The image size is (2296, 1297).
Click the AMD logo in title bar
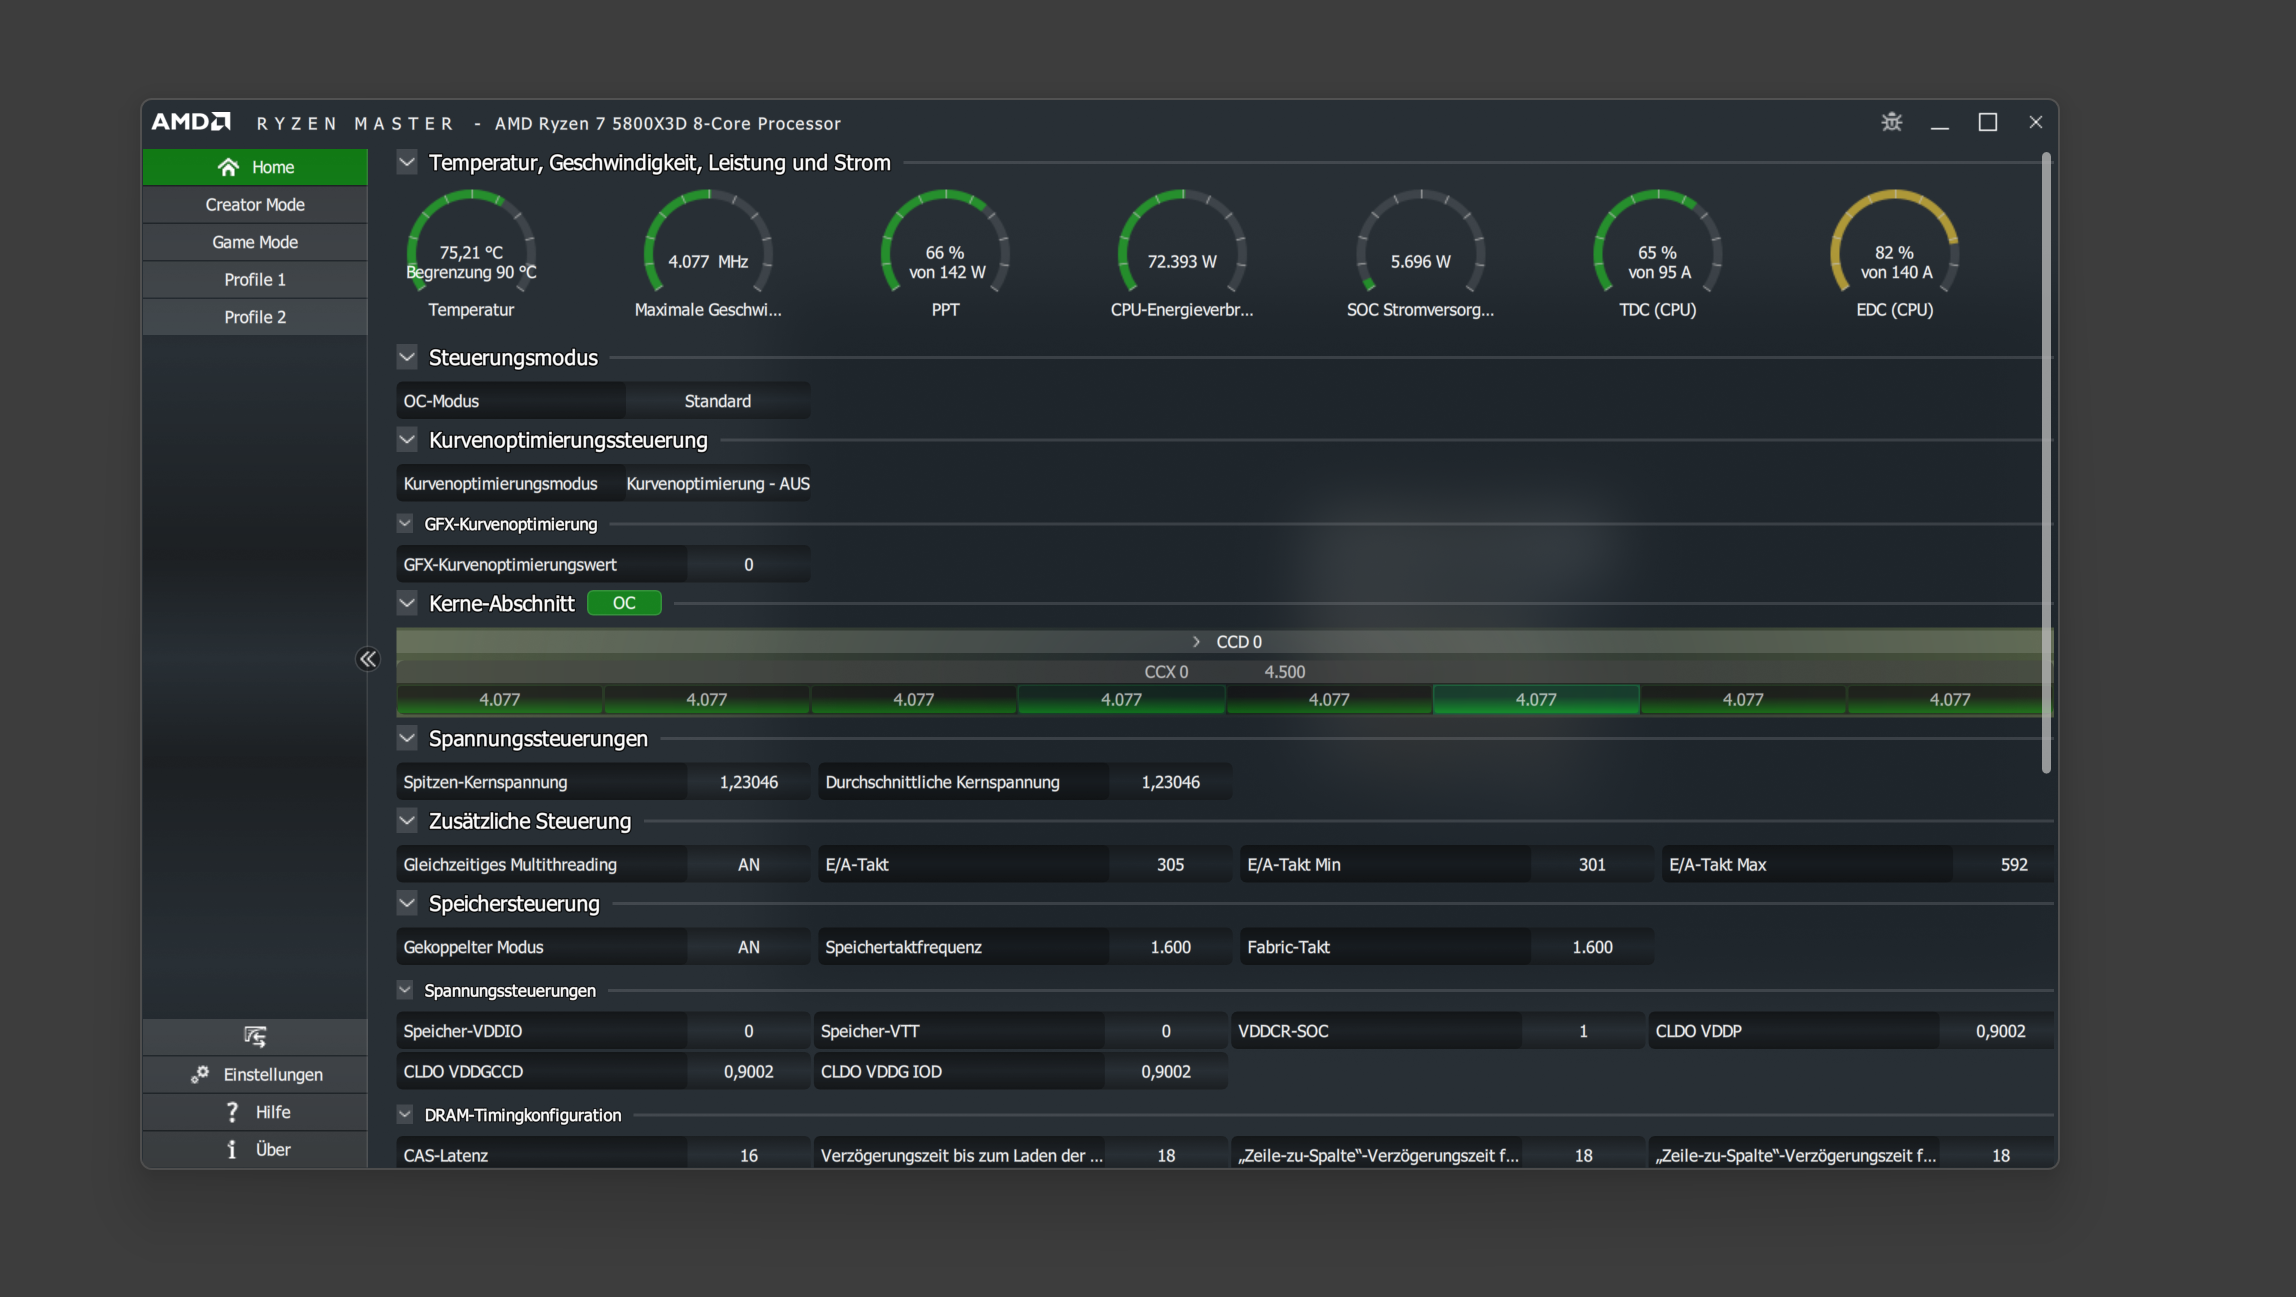(x=191, y=122)
